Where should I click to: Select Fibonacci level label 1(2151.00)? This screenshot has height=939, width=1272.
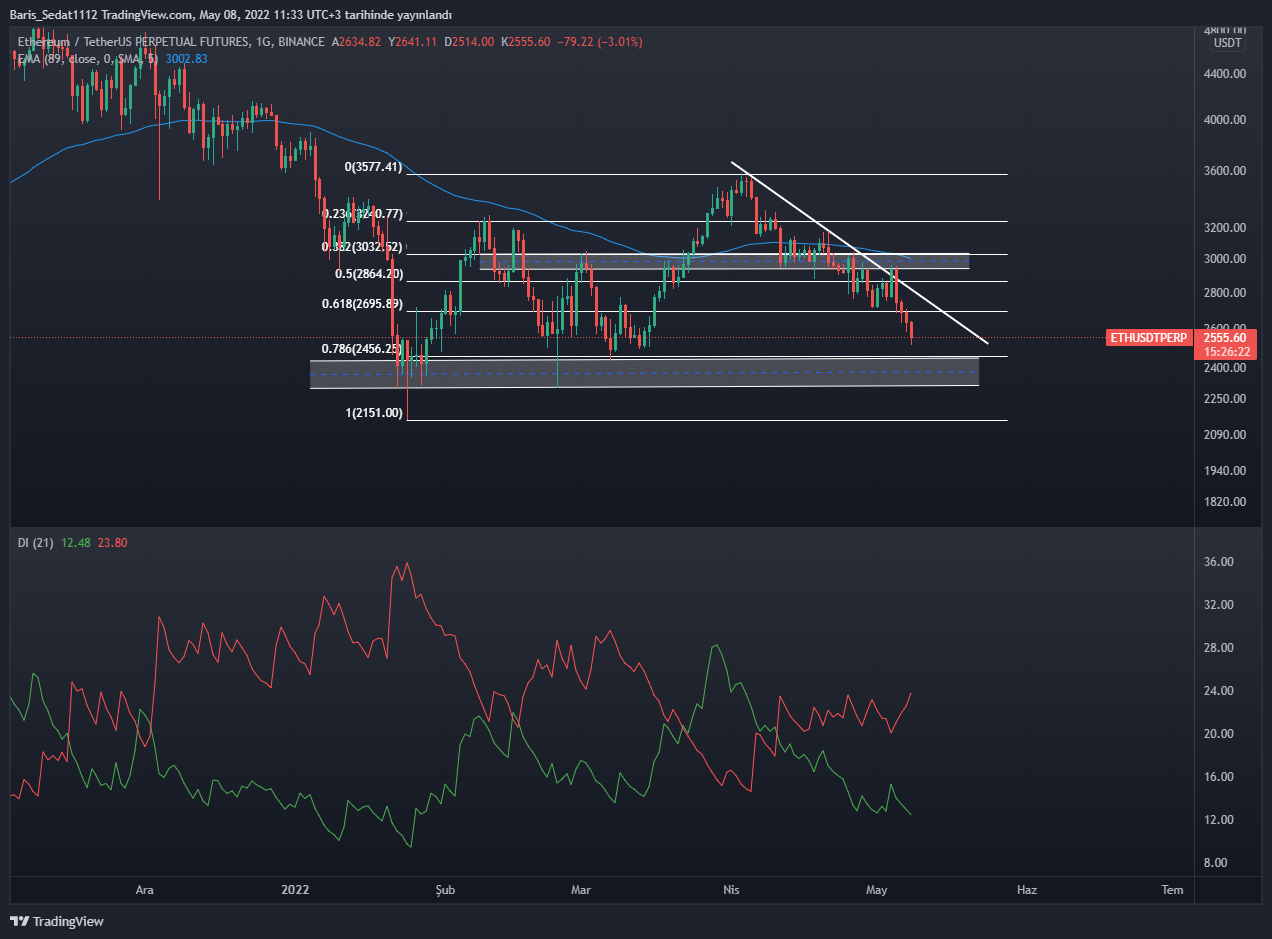[374, 412]
